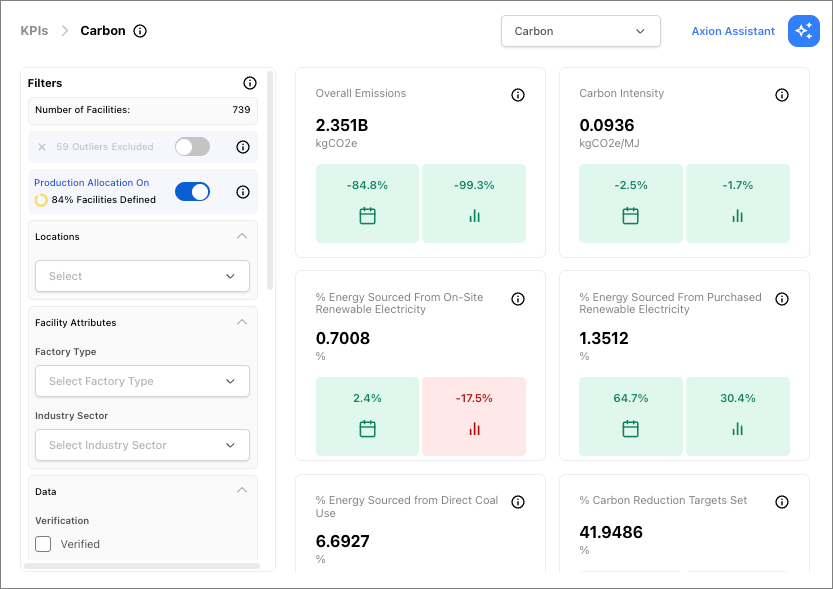Click the 41.9486 reduction targets value
The height and width of the screenshot is (589, 833).
click(611, 532)
